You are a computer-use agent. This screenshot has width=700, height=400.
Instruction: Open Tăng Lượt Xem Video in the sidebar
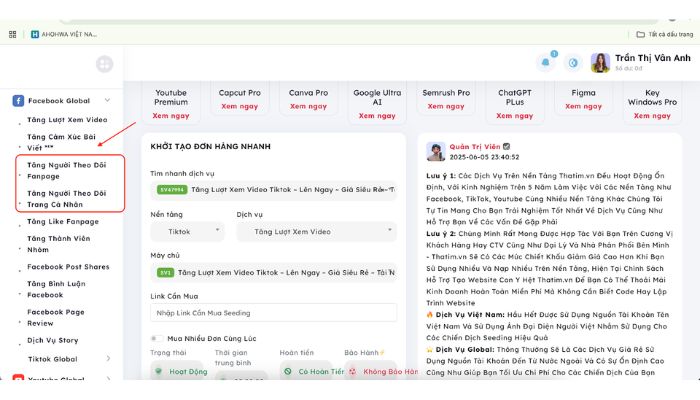pyautogui.click(x=67, y=120)
